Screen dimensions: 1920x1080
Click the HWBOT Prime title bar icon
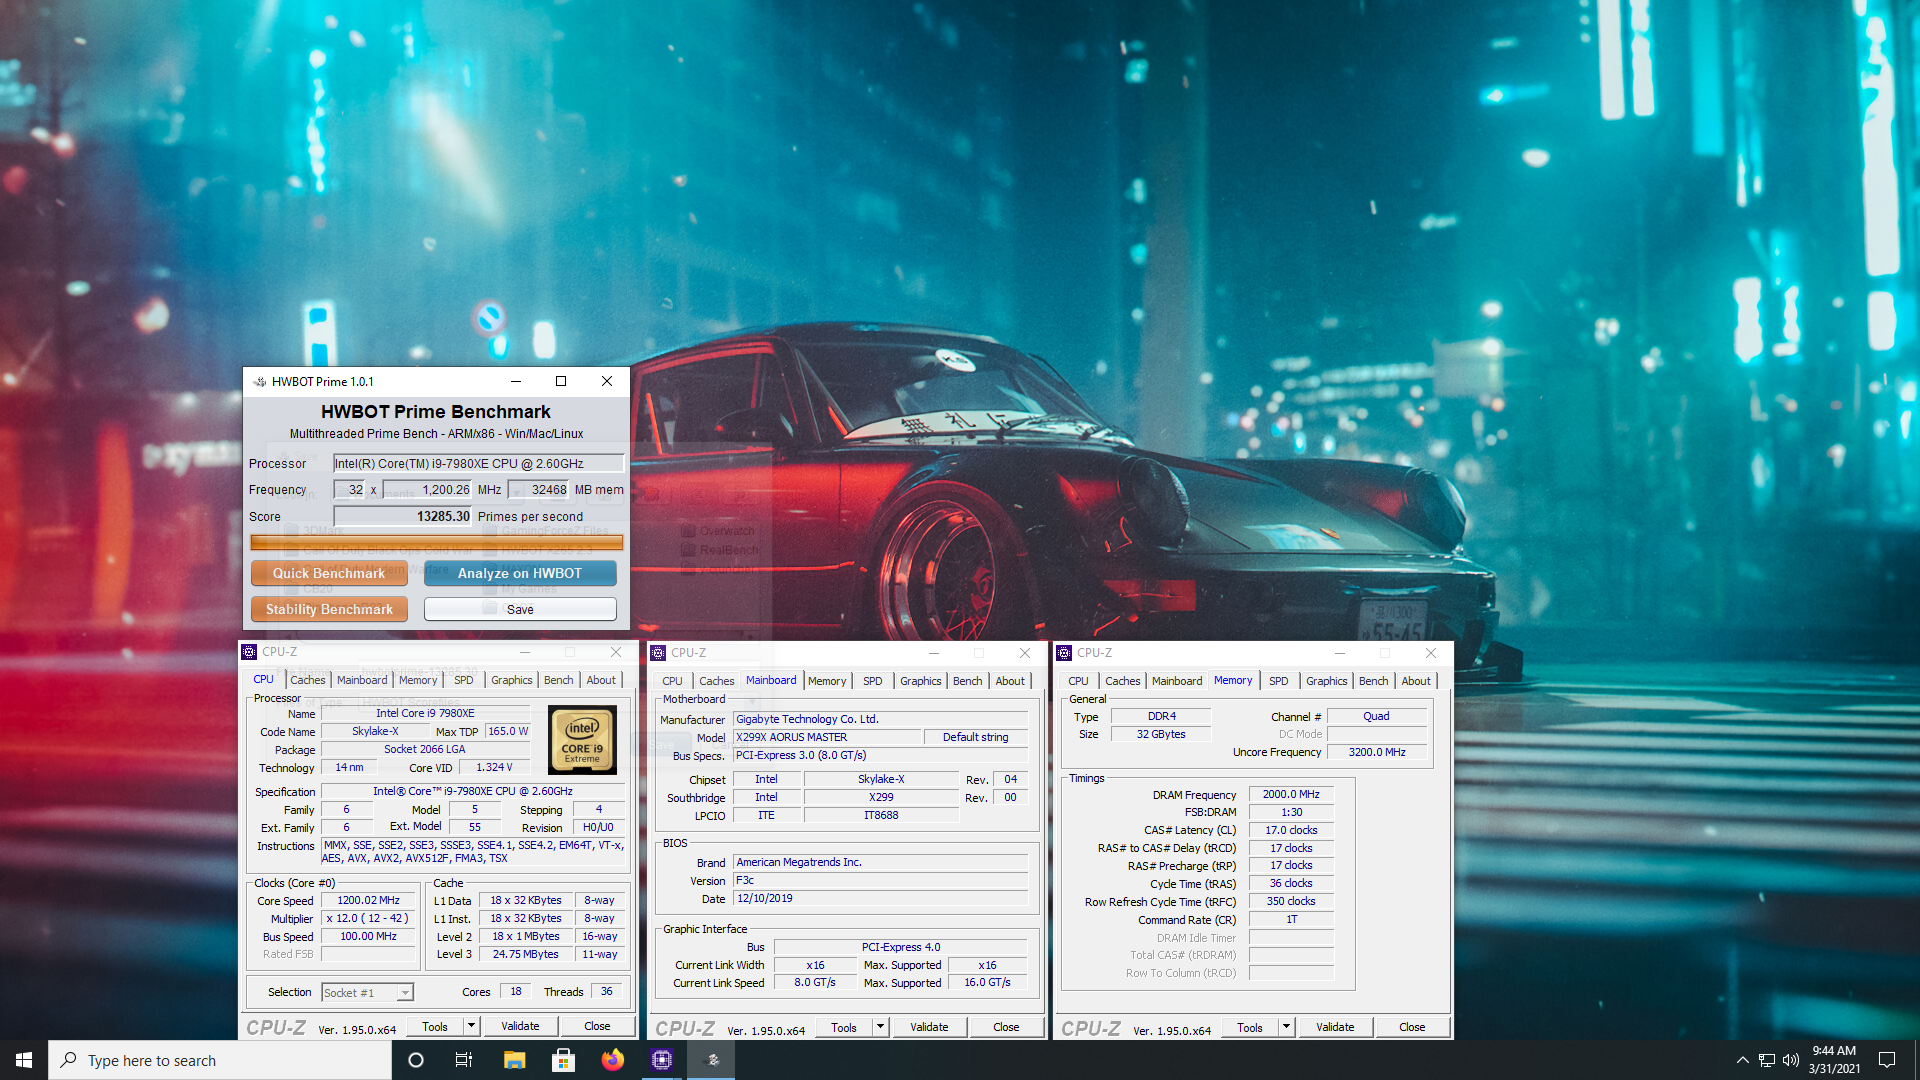[x=260, y=381]
